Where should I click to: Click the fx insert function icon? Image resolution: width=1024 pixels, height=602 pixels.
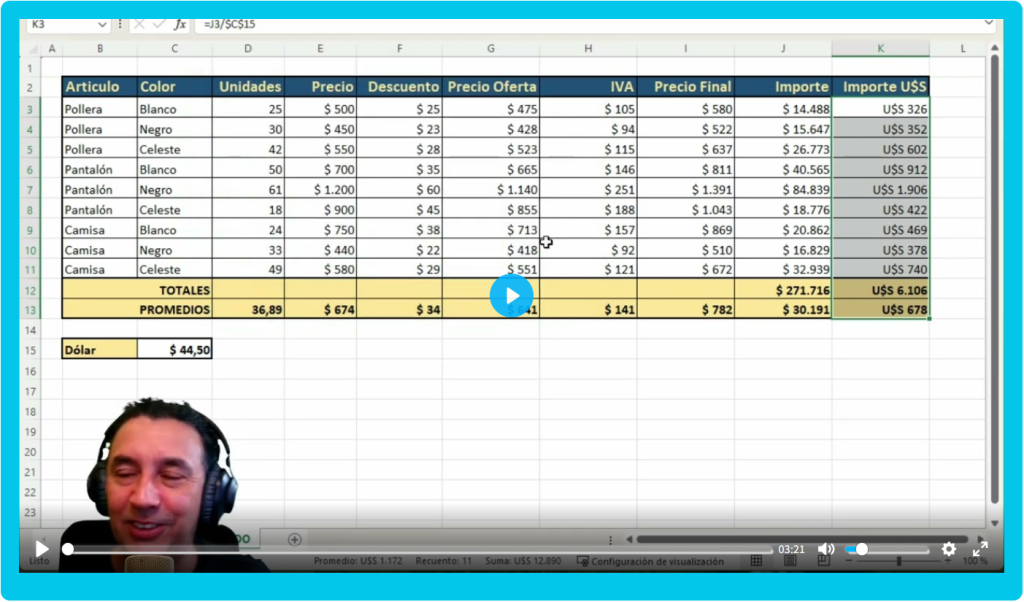click(180, 24)
